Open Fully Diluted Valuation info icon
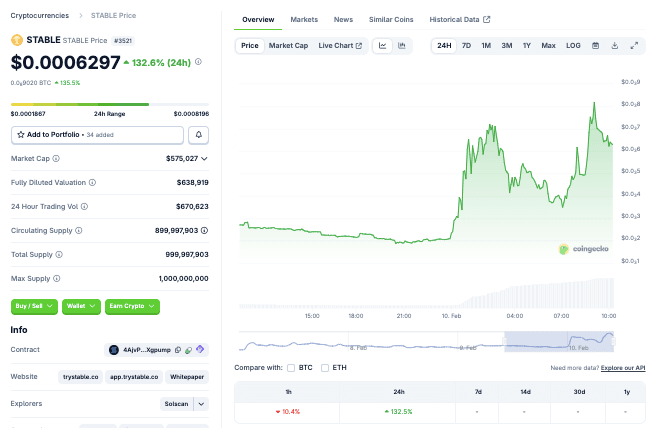 92,182
